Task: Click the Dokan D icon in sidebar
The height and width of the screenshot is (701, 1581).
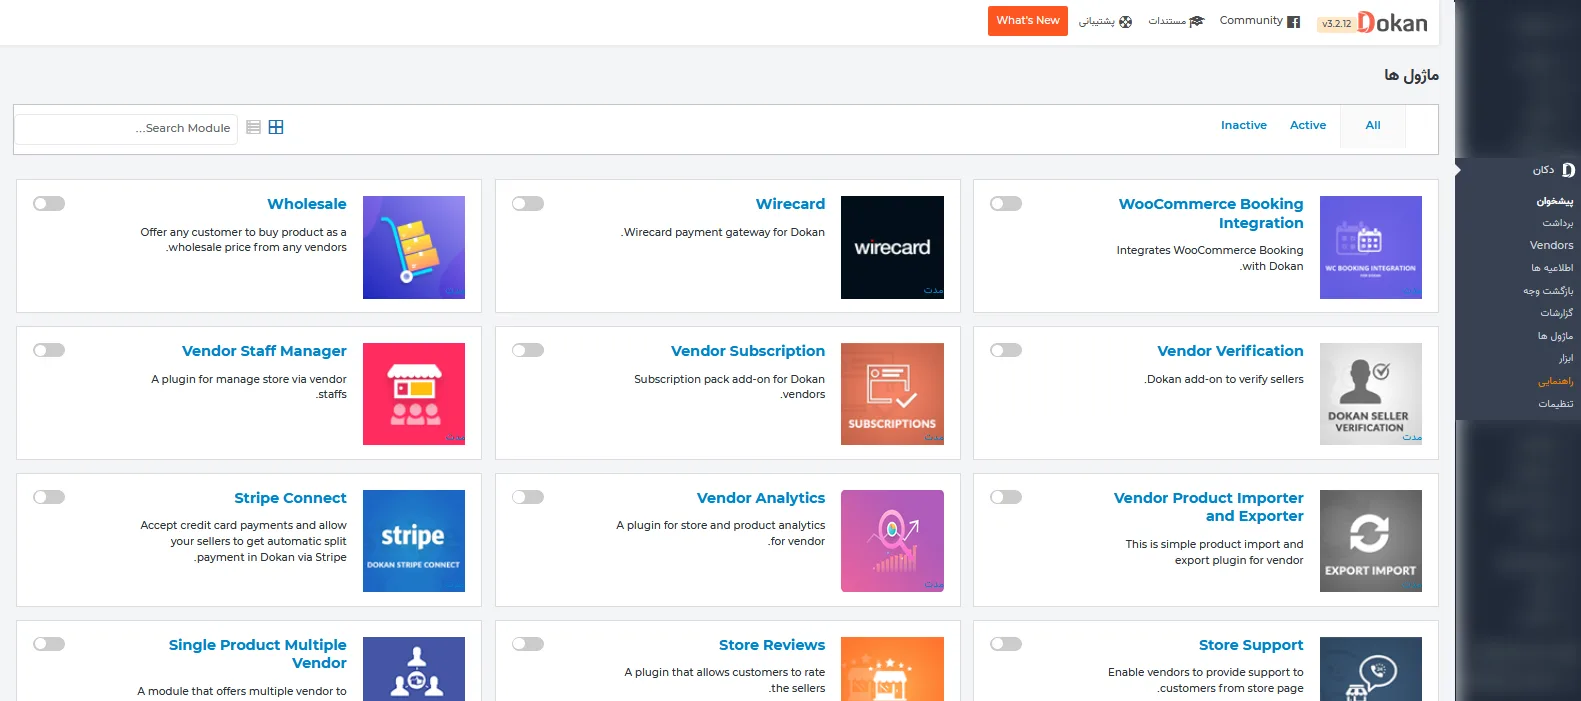Action: click(1568, 170)
